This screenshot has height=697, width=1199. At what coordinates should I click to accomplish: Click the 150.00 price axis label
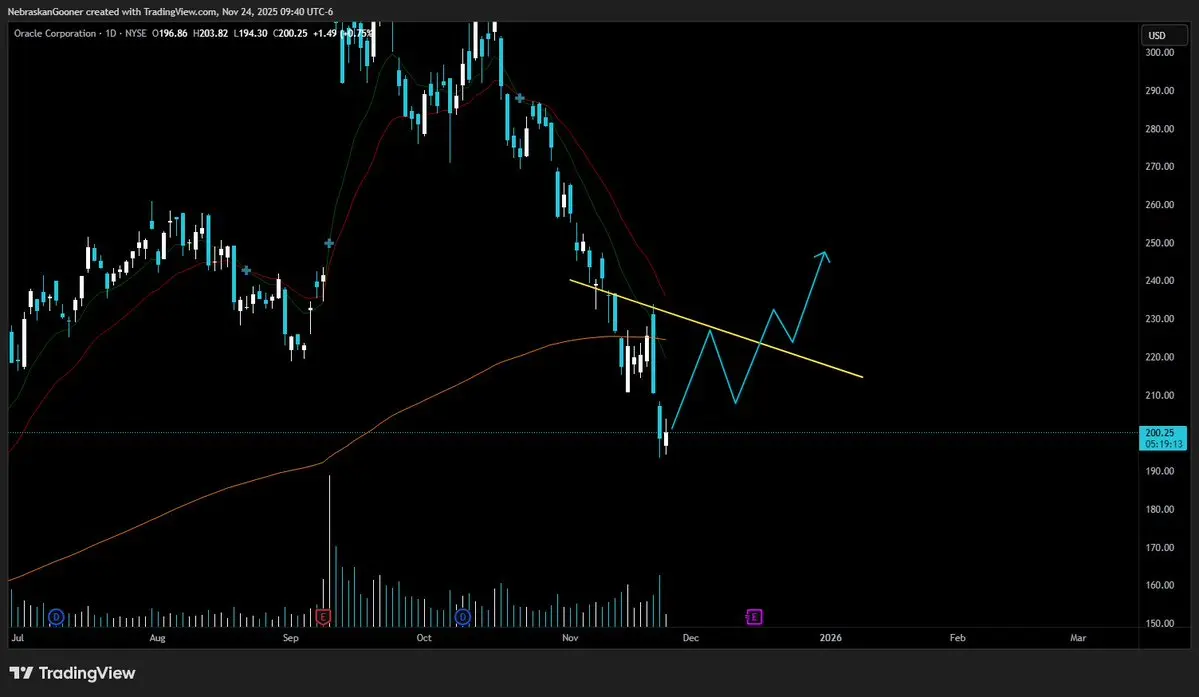[x=1159, y=624]
